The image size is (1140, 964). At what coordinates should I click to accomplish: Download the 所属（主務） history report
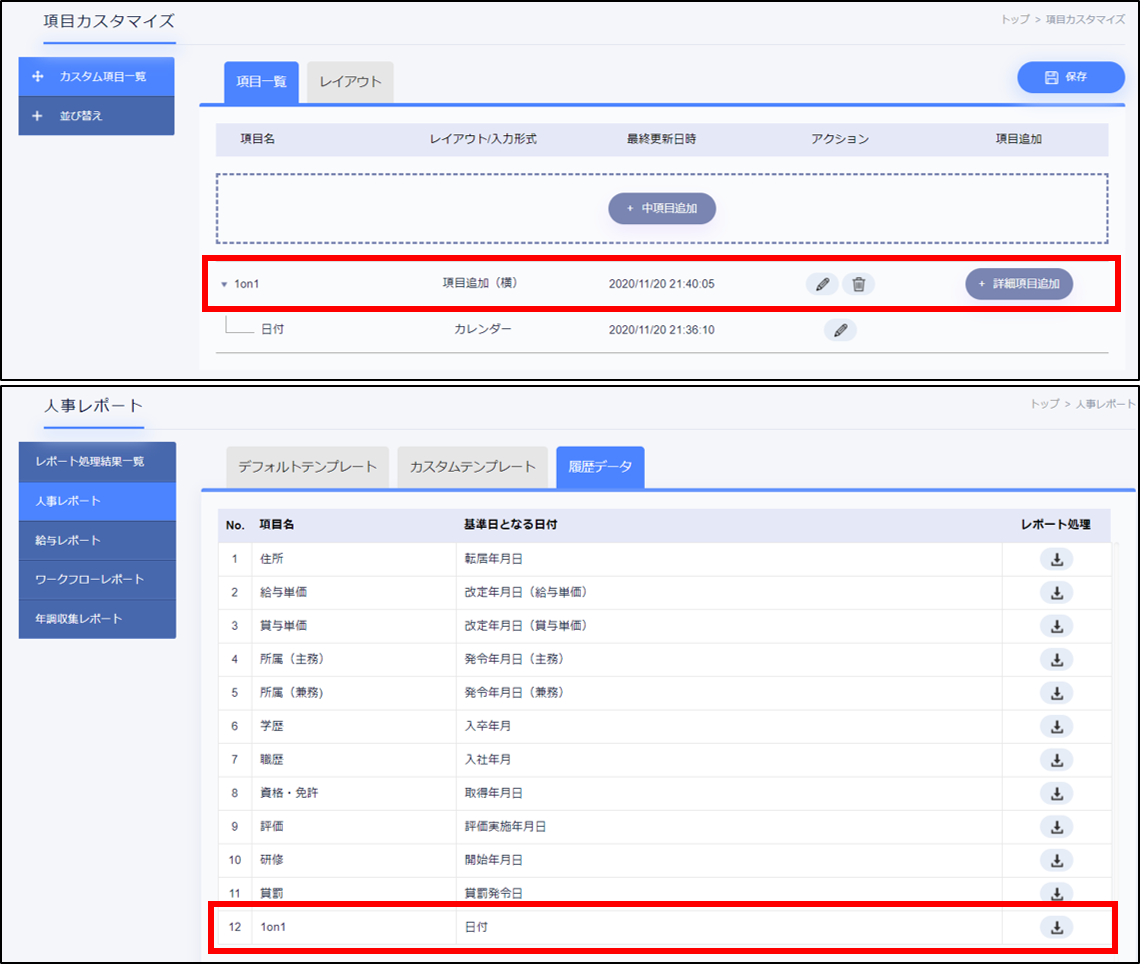point(1056,659)
